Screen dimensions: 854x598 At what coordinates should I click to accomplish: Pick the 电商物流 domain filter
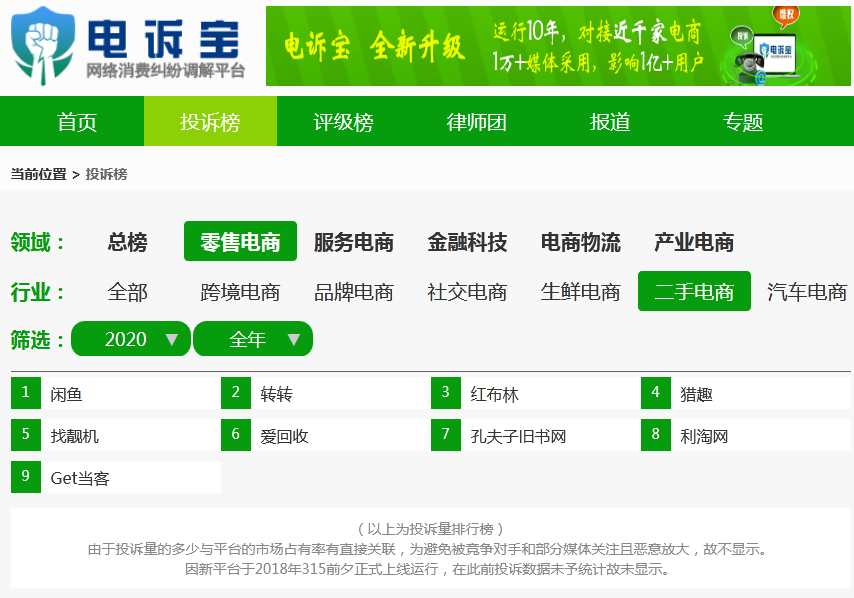[x=581, y=242]
